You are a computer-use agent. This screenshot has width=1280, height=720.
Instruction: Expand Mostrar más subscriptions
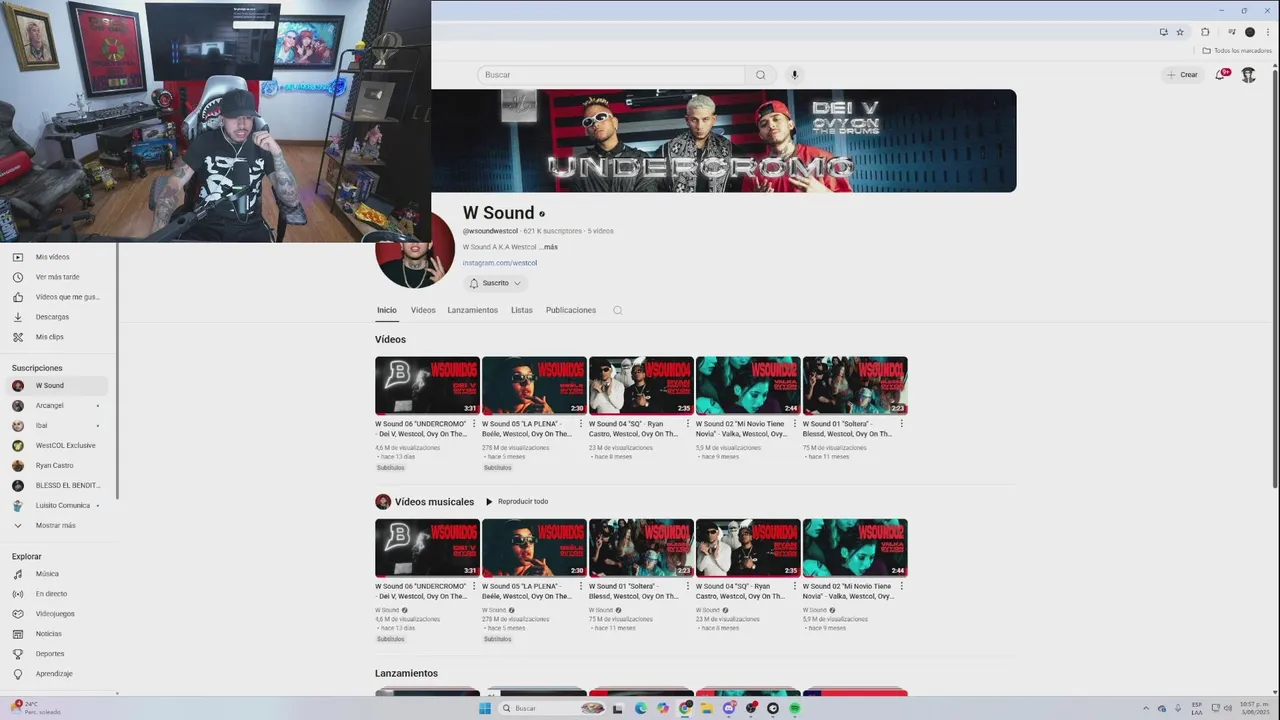tap(58, 525)
